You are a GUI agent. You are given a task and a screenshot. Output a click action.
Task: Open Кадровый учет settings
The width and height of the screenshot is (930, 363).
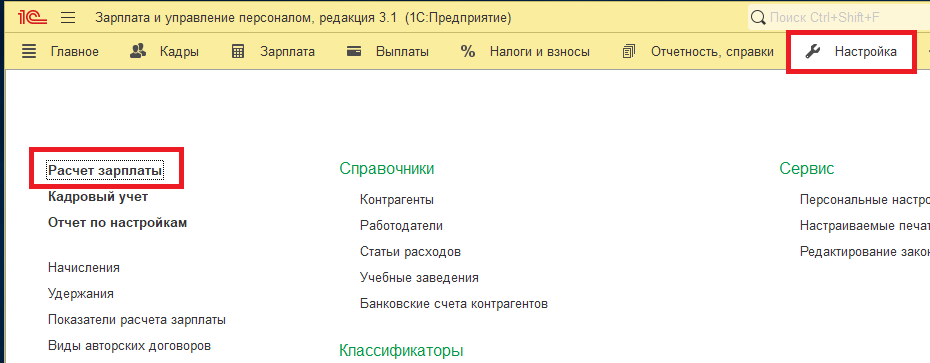[x=98, y=196]
